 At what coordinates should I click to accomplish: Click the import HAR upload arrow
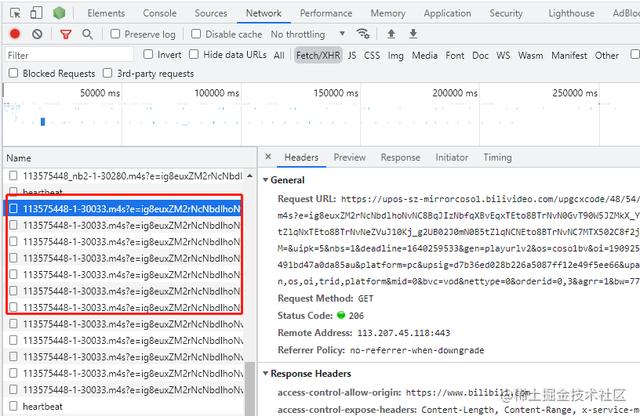pos(391,34)
